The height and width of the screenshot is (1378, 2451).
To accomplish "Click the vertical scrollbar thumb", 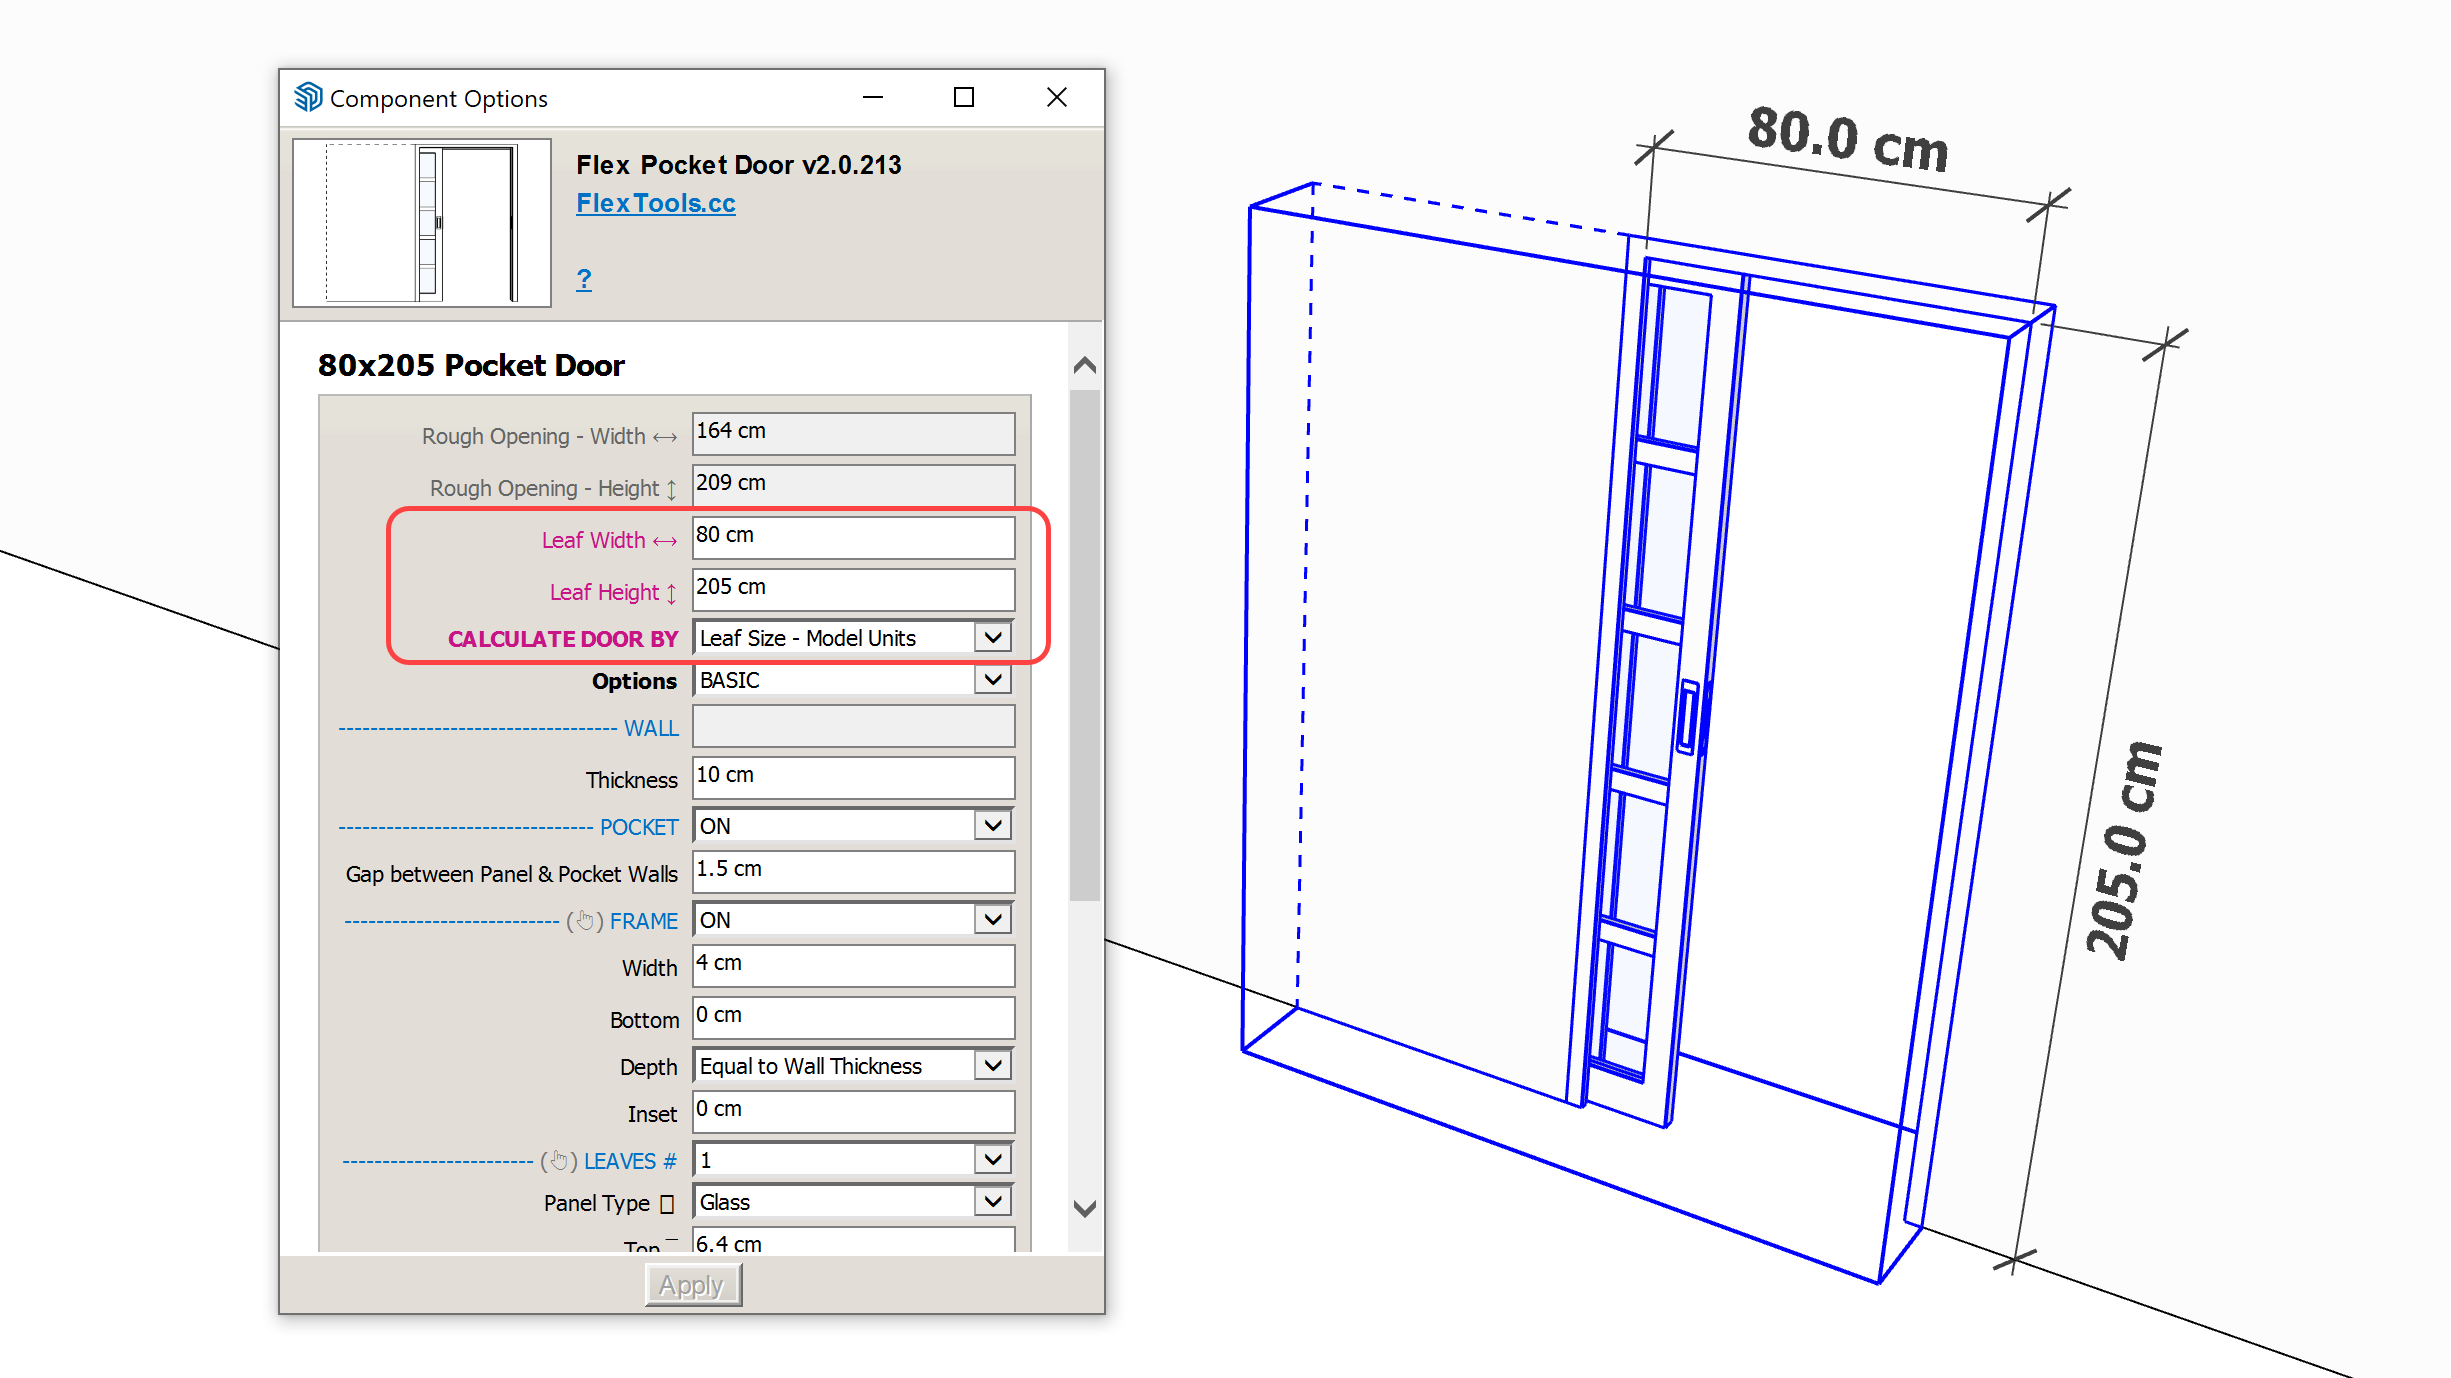I will coord(1084,645).
